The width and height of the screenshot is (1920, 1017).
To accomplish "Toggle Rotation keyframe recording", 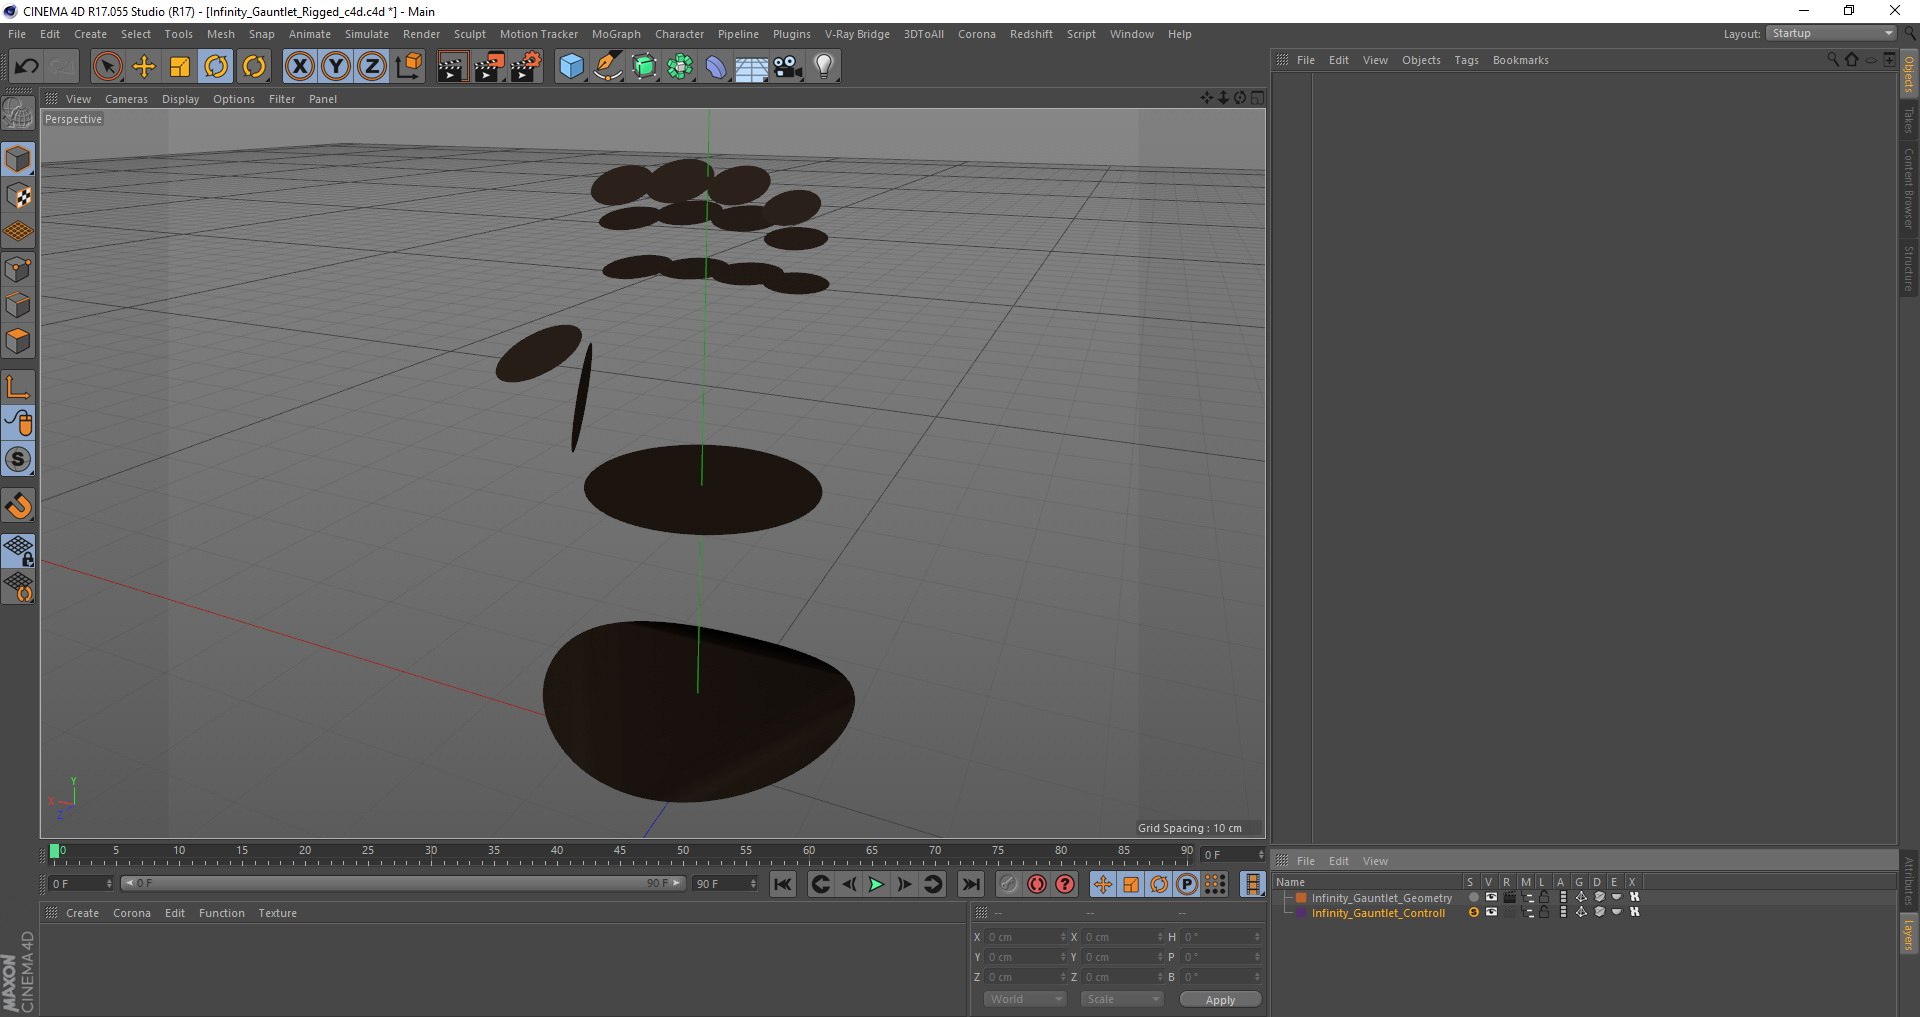I will click(1159, 884).
